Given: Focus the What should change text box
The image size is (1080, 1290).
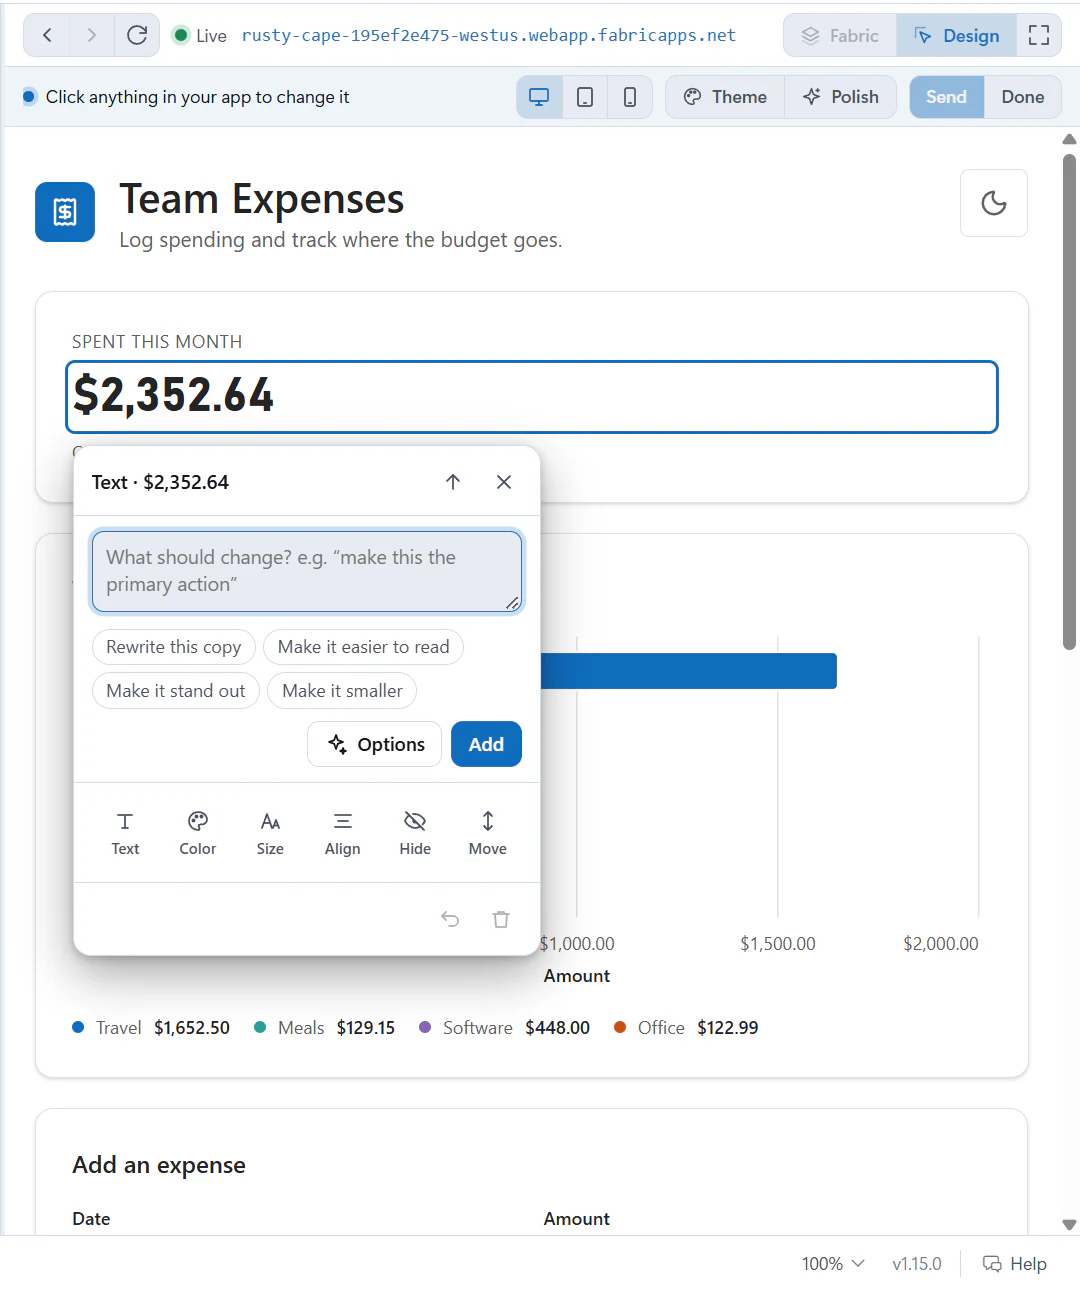Looking at the screenshot, I should [x=307, y=571].
